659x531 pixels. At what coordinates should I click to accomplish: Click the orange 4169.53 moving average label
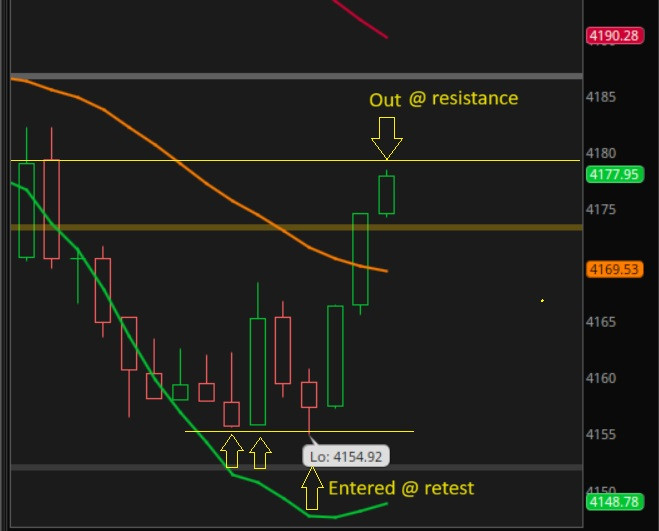click(x=614, y=269)
